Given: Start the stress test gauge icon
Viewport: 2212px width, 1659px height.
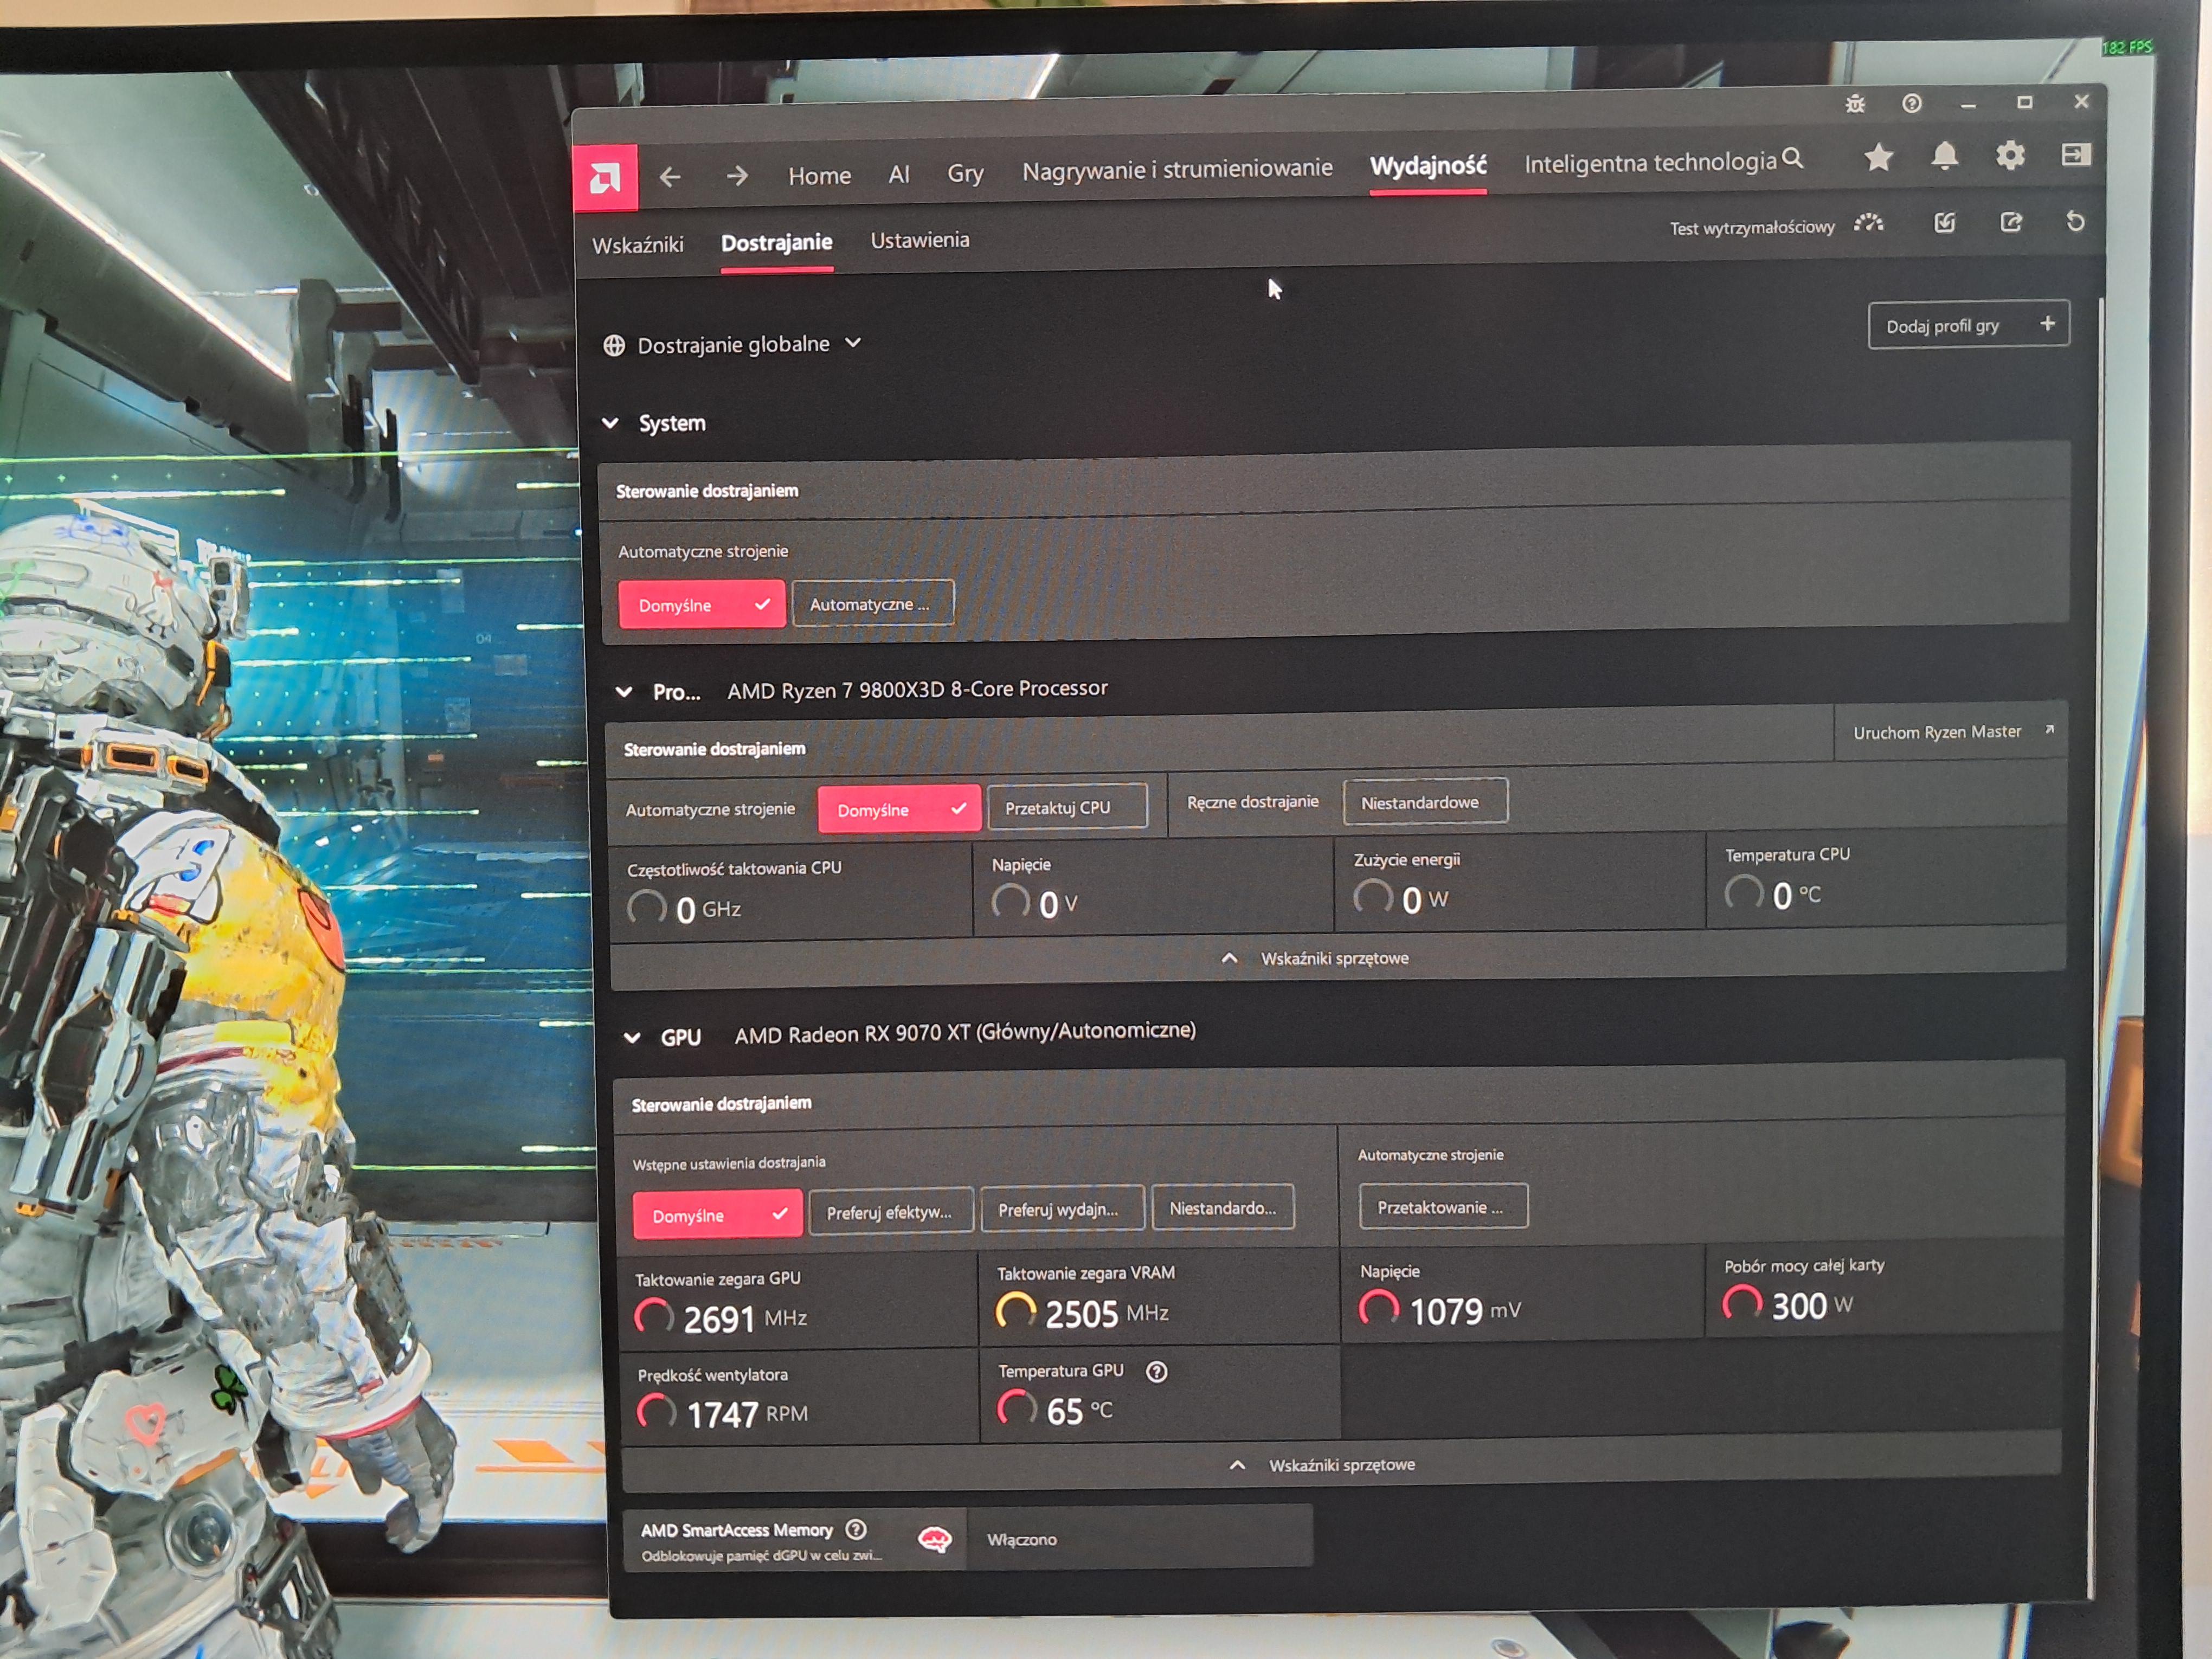Looking at the screenshot, I should pyautogui.click(x=1868, y=223).
